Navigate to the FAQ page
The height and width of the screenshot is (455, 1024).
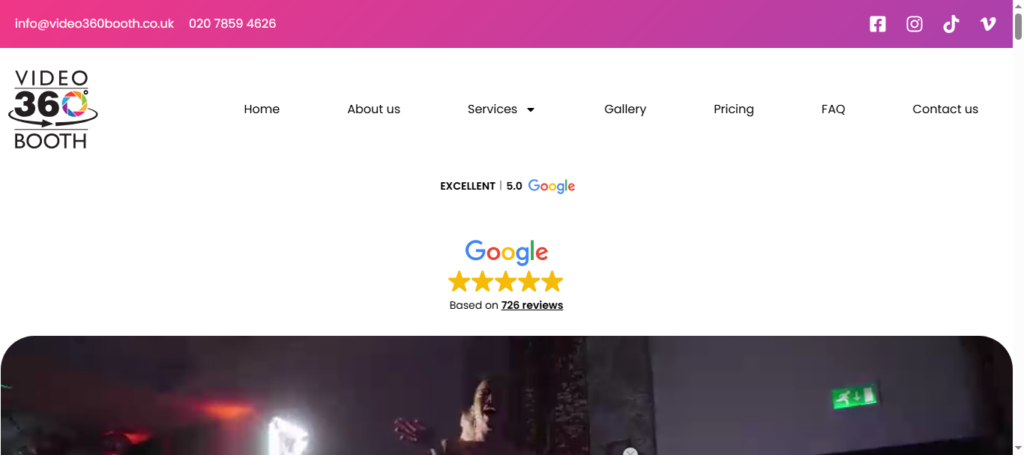click(x=833, y=109)
